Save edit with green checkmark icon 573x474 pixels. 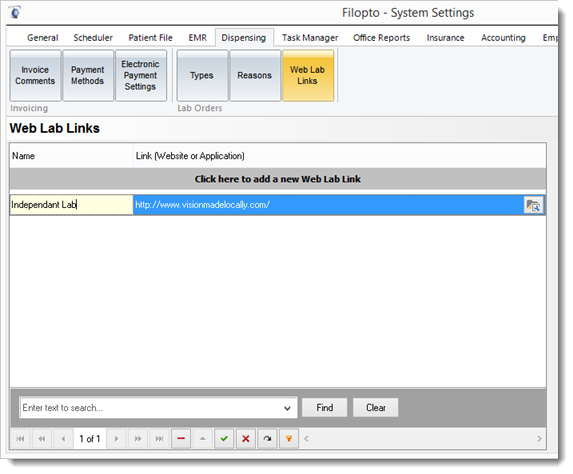(x=224, y=439)
